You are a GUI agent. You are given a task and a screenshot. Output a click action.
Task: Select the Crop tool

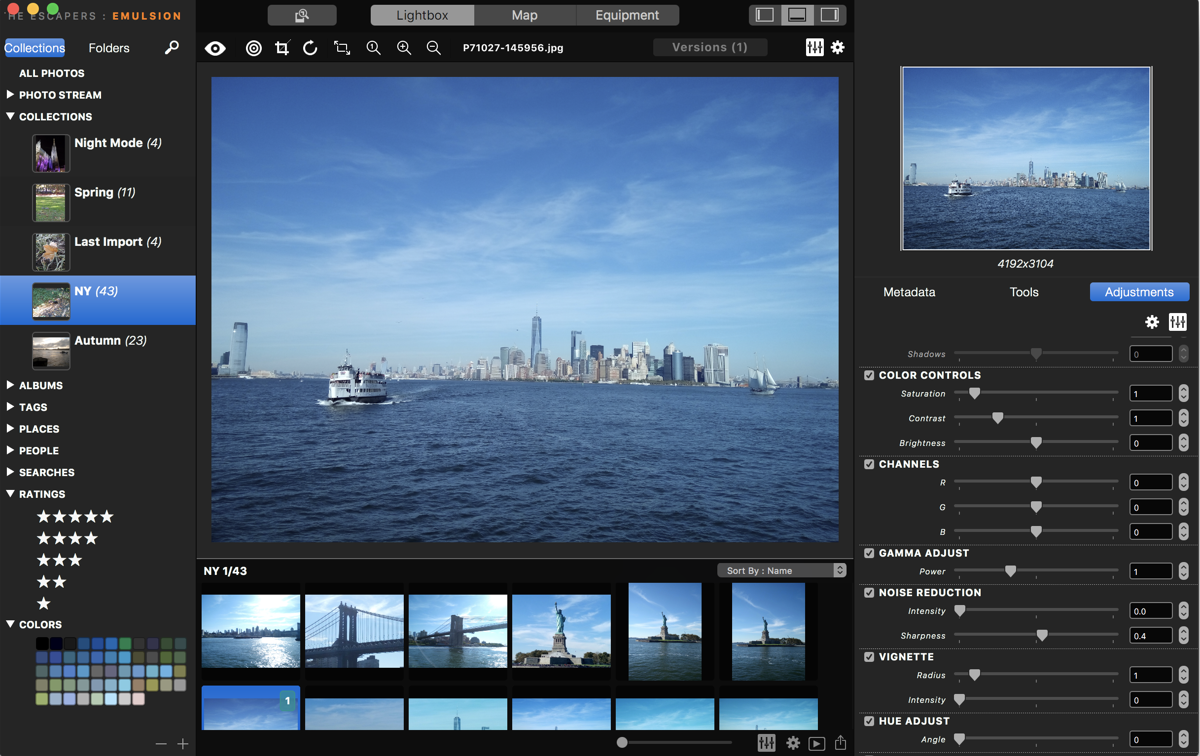tap(282, 48)
